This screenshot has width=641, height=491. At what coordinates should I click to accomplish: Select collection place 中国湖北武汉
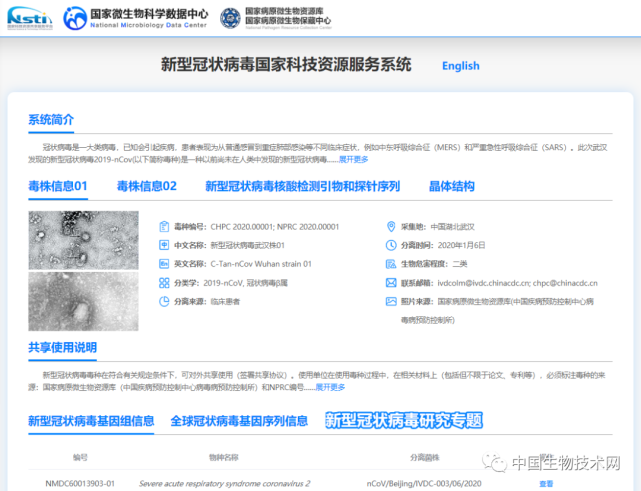point(453,227)
